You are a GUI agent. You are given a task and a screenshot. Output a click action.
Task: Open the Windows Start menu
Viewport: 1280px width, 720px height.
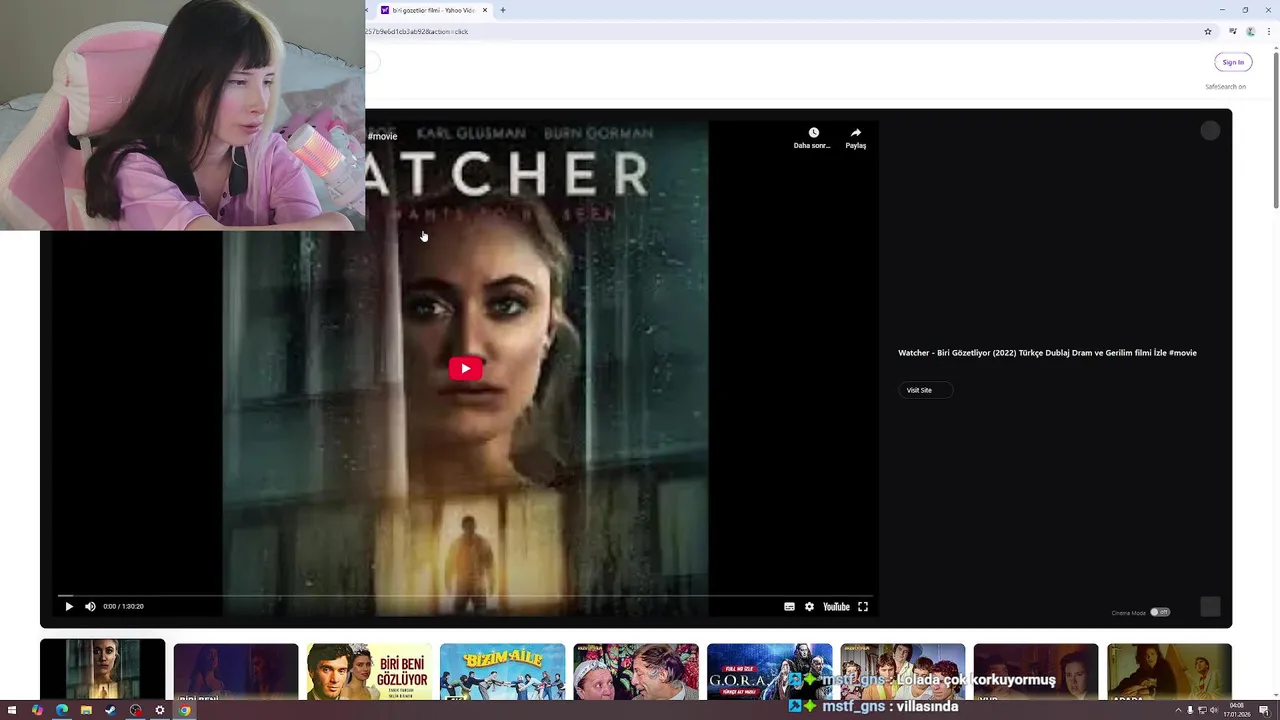pyautogui.click(x=12, y=710)
